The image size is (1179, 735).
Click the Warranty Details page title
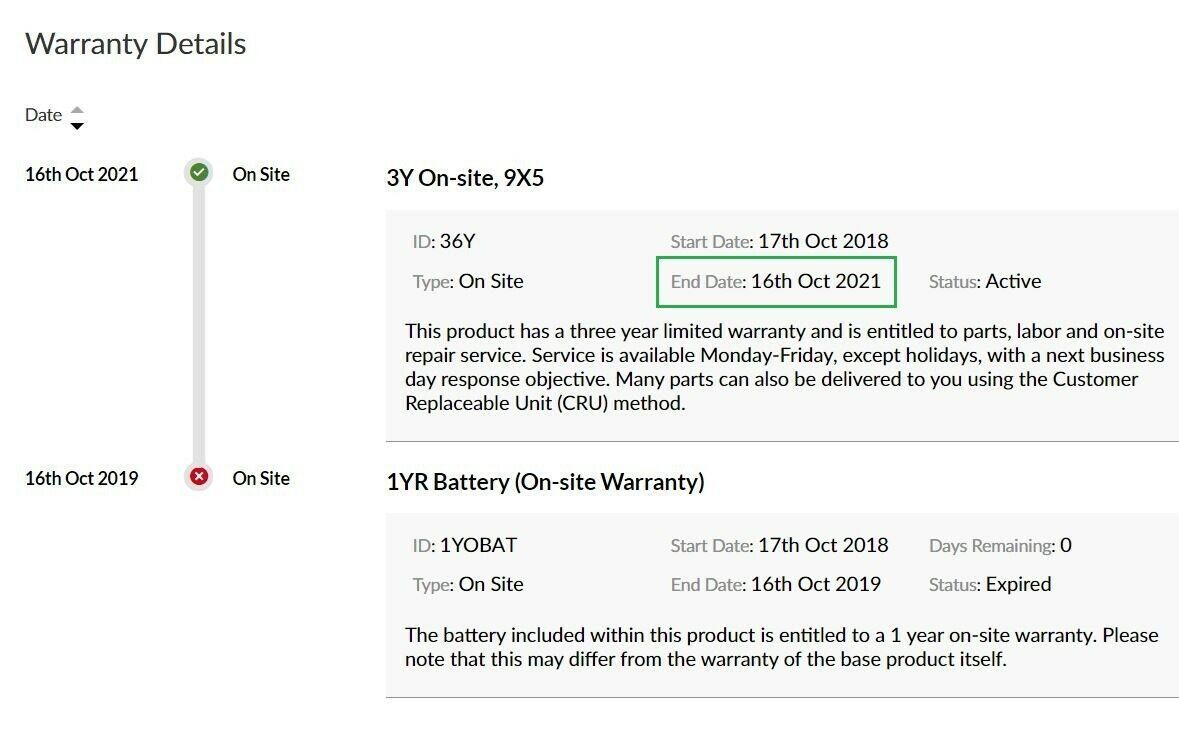(135, 44)
